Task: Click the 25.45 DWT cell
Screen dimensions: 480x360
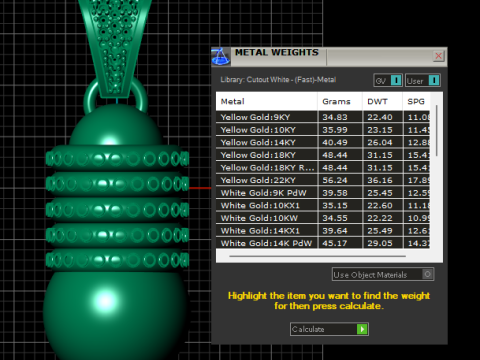Action: 382,193
